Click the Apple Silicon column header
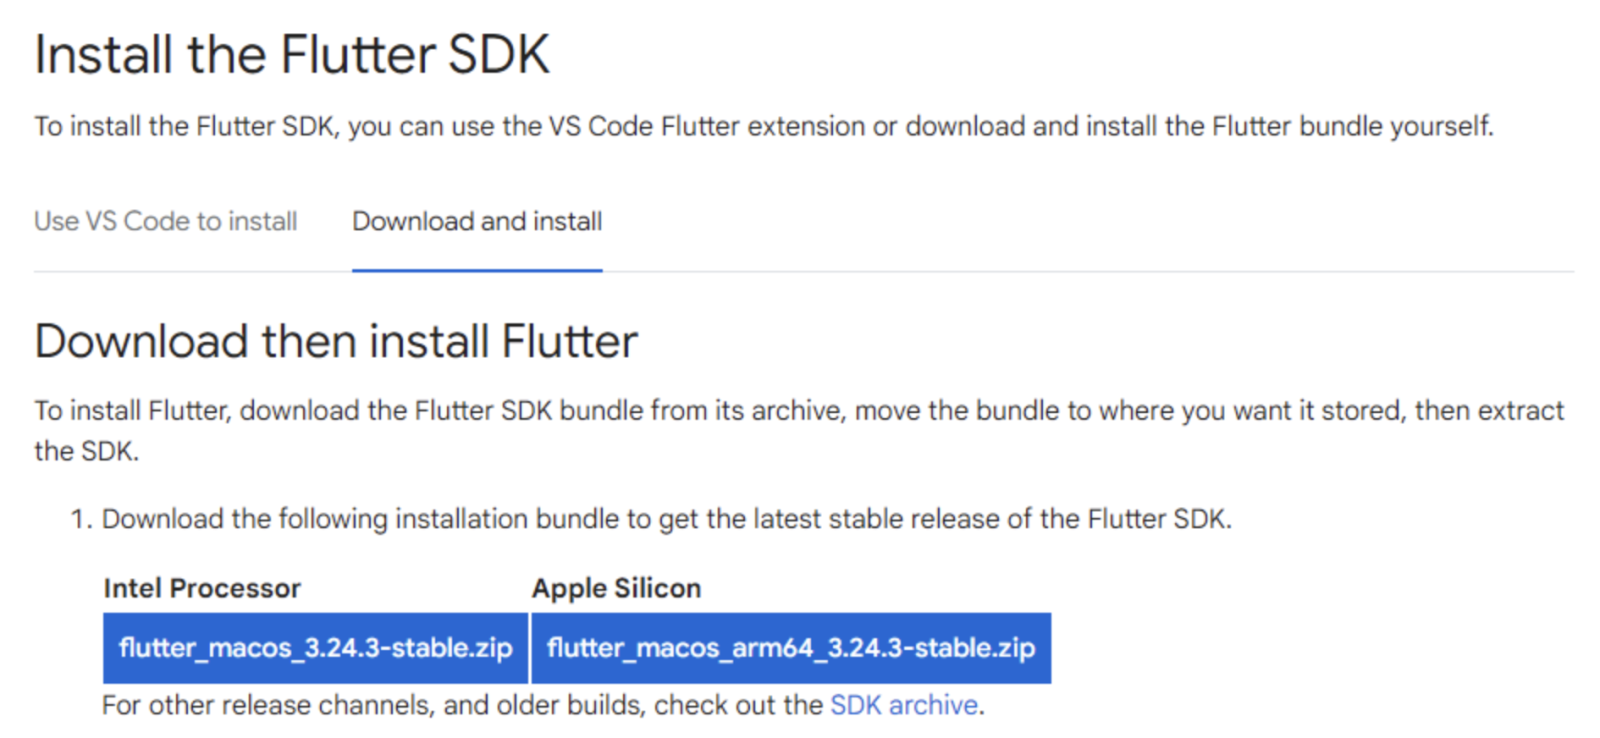Viewport: 1600px width, 738px height. (x=616, y=588)
